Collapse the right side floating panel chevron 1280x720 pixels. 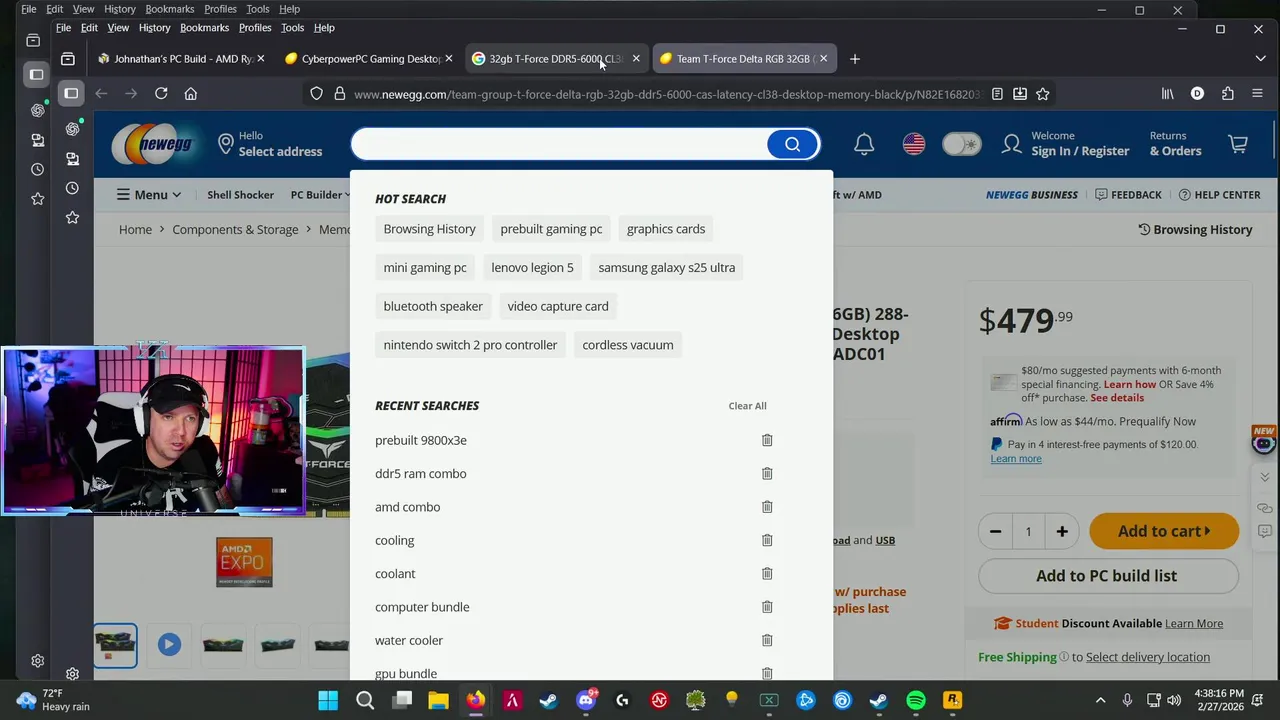(x=1265, y=477)
